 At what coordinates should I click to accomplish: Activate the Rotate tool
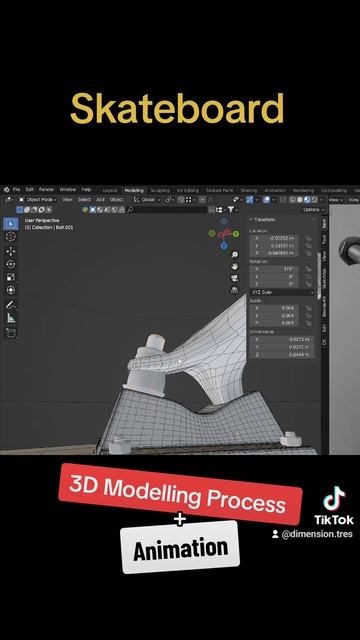pyautogui.click(x=11, y=264)
